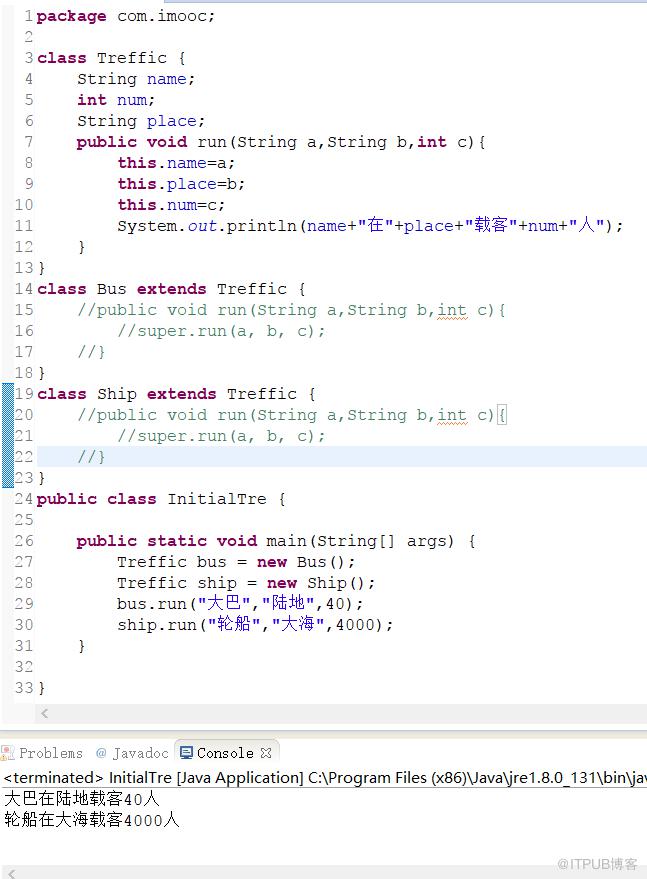Open the Problems tab
This screenshot has width=647, height=879.
(43, 753)
